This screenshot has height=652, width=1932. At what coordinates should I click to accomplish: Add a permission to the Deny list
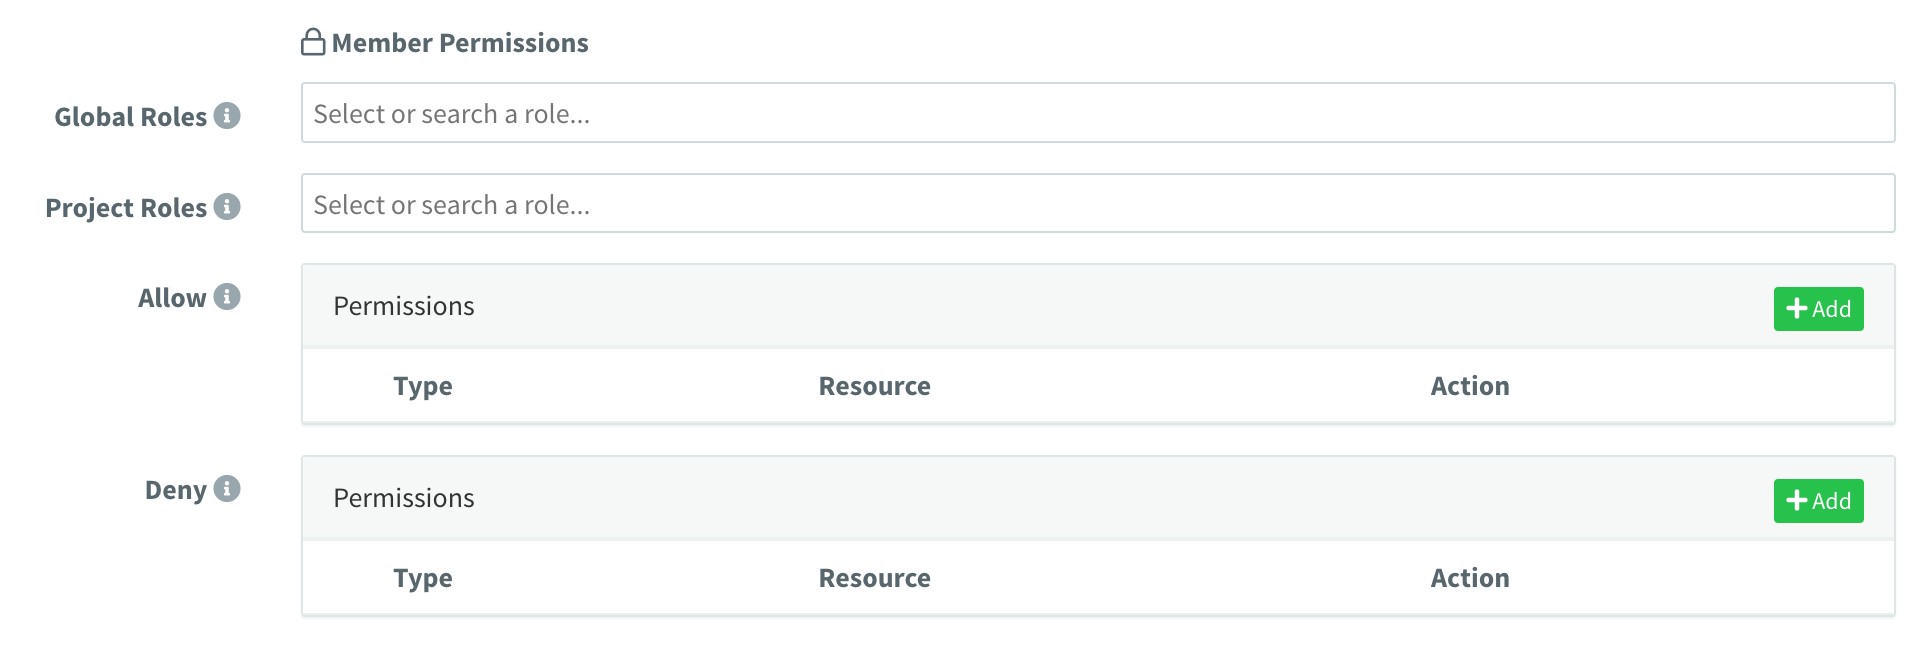tap(1817, 501)
